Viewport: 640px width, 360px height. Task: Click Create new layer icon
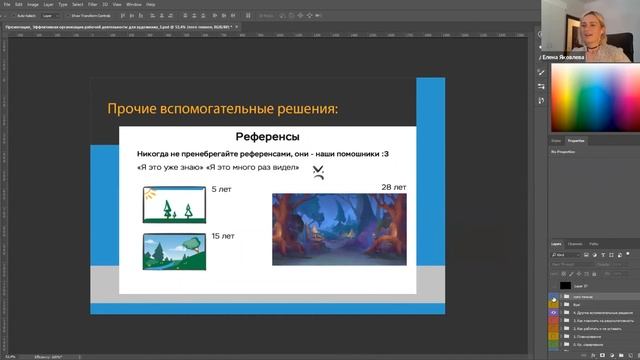point(630,356)
